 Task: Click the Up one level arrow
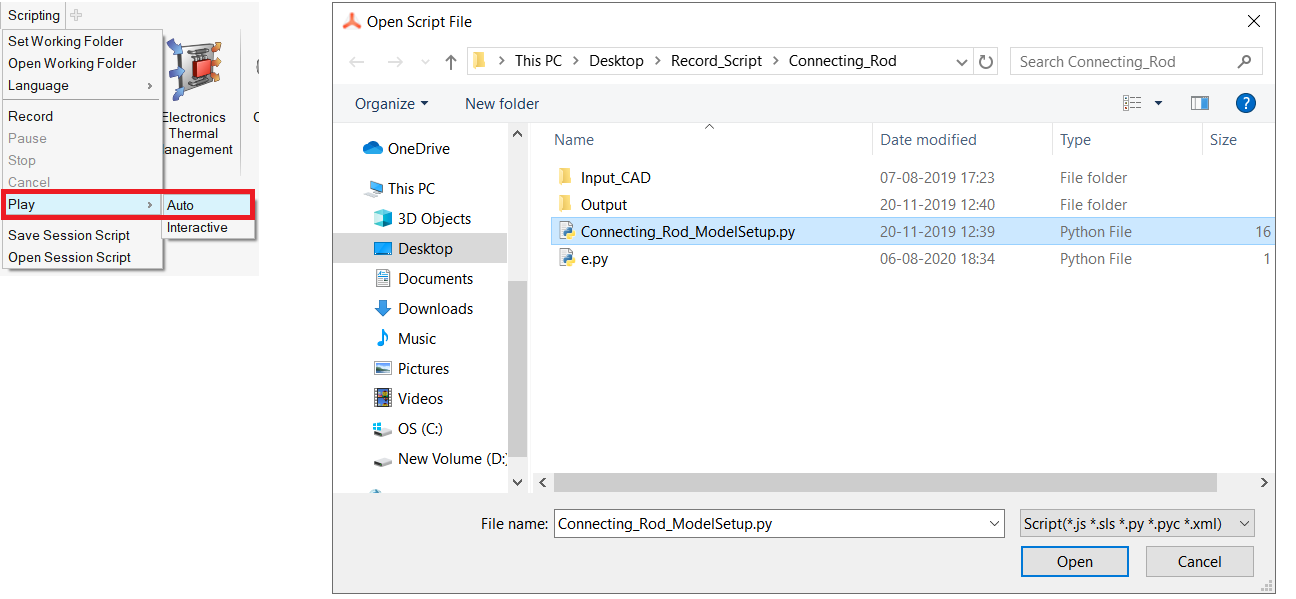451,62
